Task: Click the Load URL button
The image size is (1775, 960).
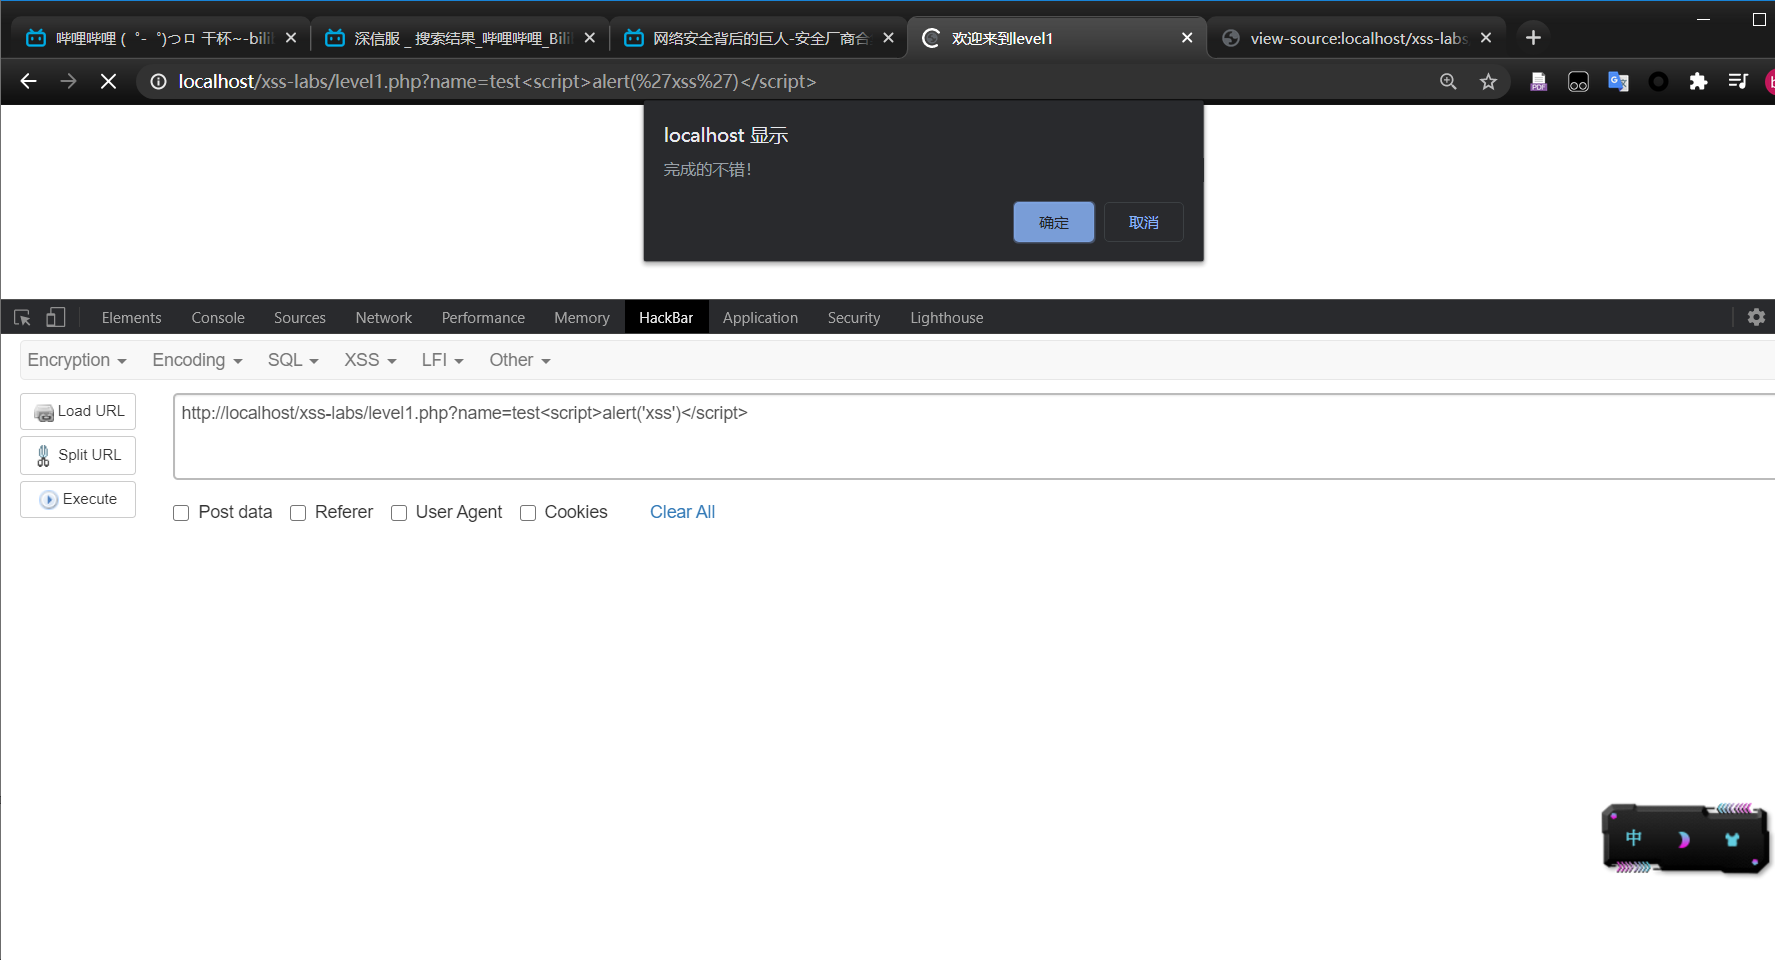Action: [78, 411]
